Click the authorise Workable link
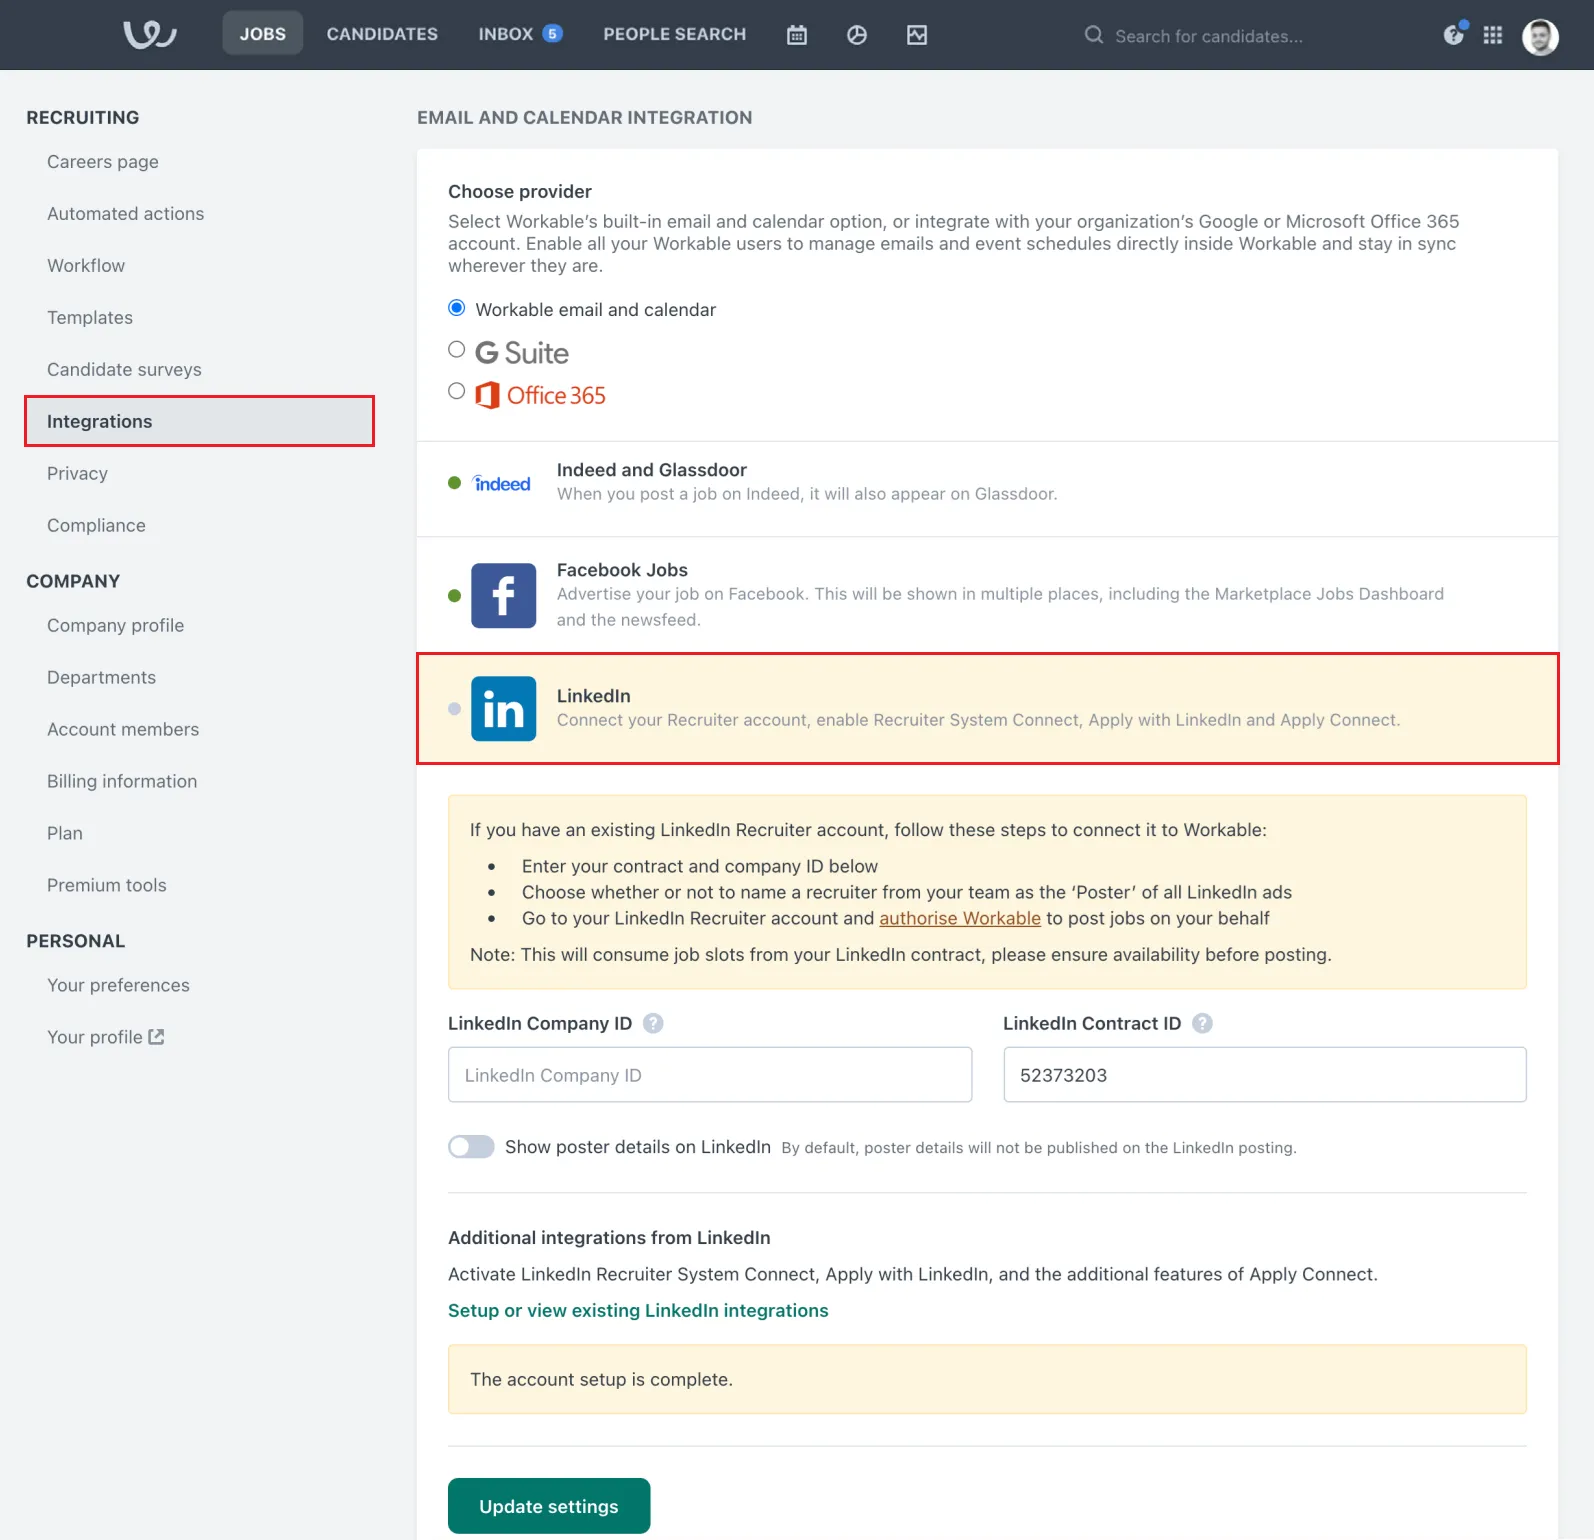The width and height of the screenshot is (1594, 1540). (960, 918)
